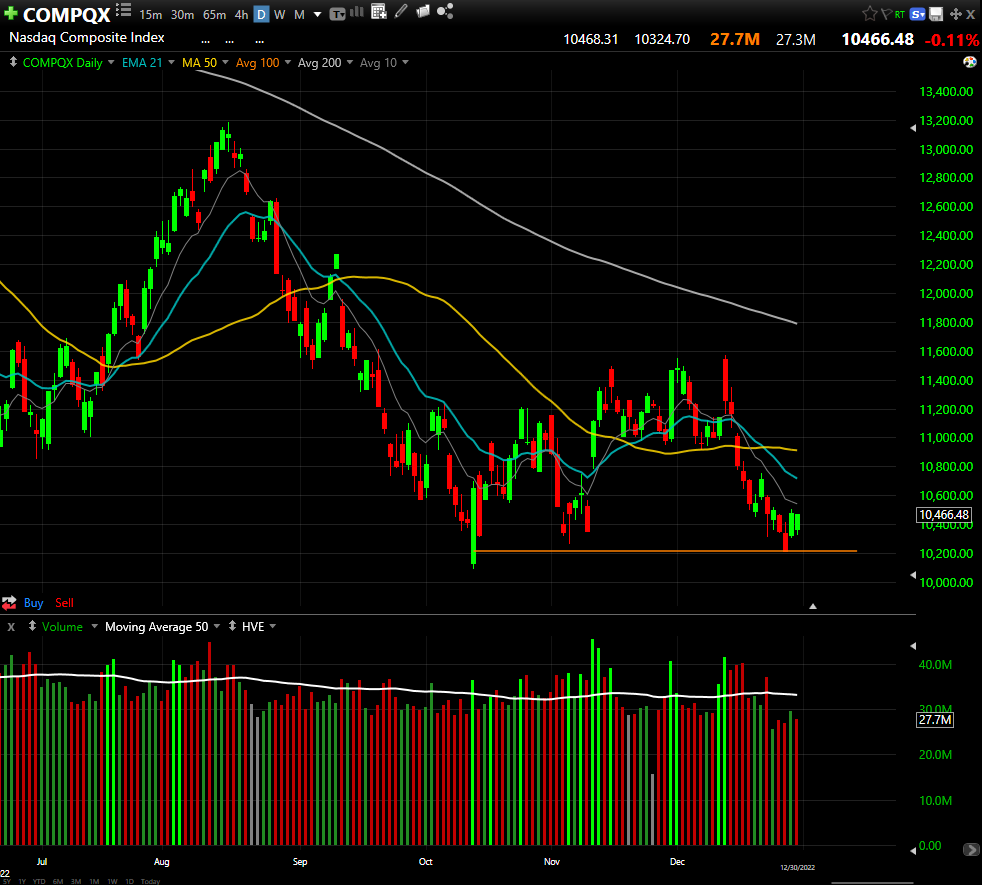Select the Daily (D) time frame
Viewport: 982px width, 885px height.
click(x=261, y=14)
